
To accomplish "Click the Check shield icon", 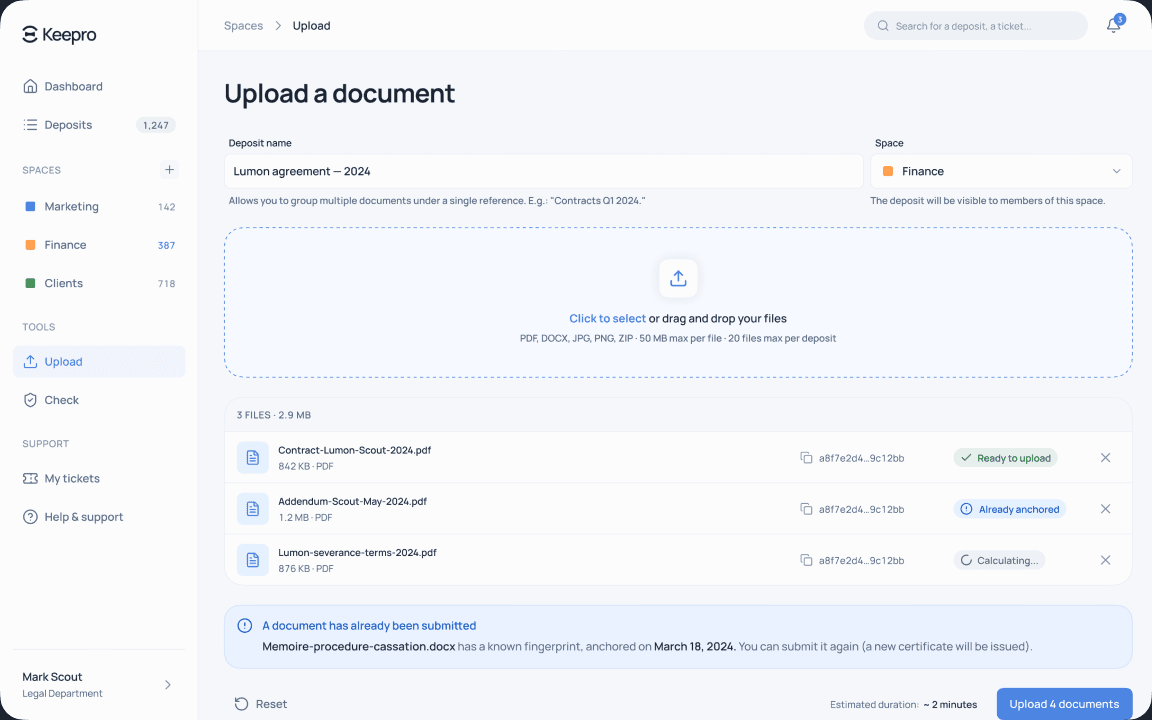I will coord(30,400).
